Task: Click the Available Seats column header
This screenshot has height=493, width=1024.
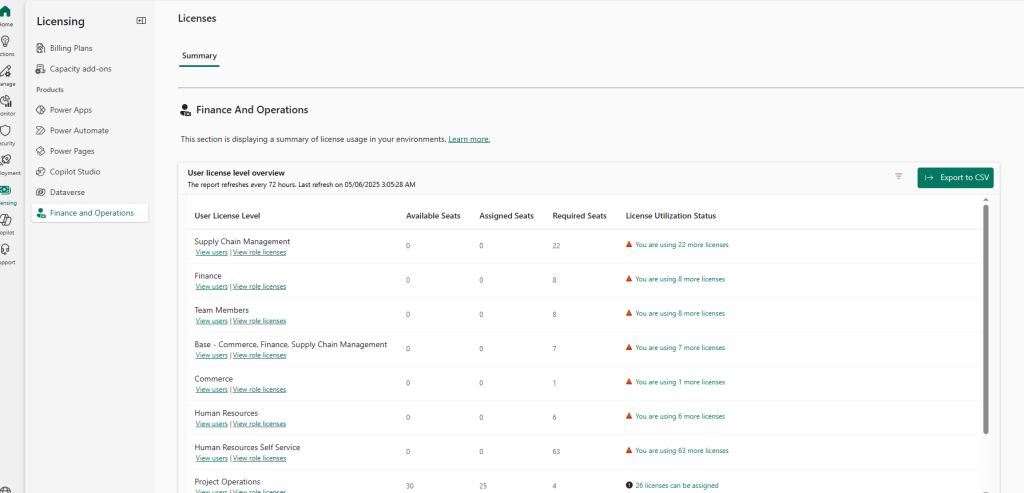Action: click(433, 216)
